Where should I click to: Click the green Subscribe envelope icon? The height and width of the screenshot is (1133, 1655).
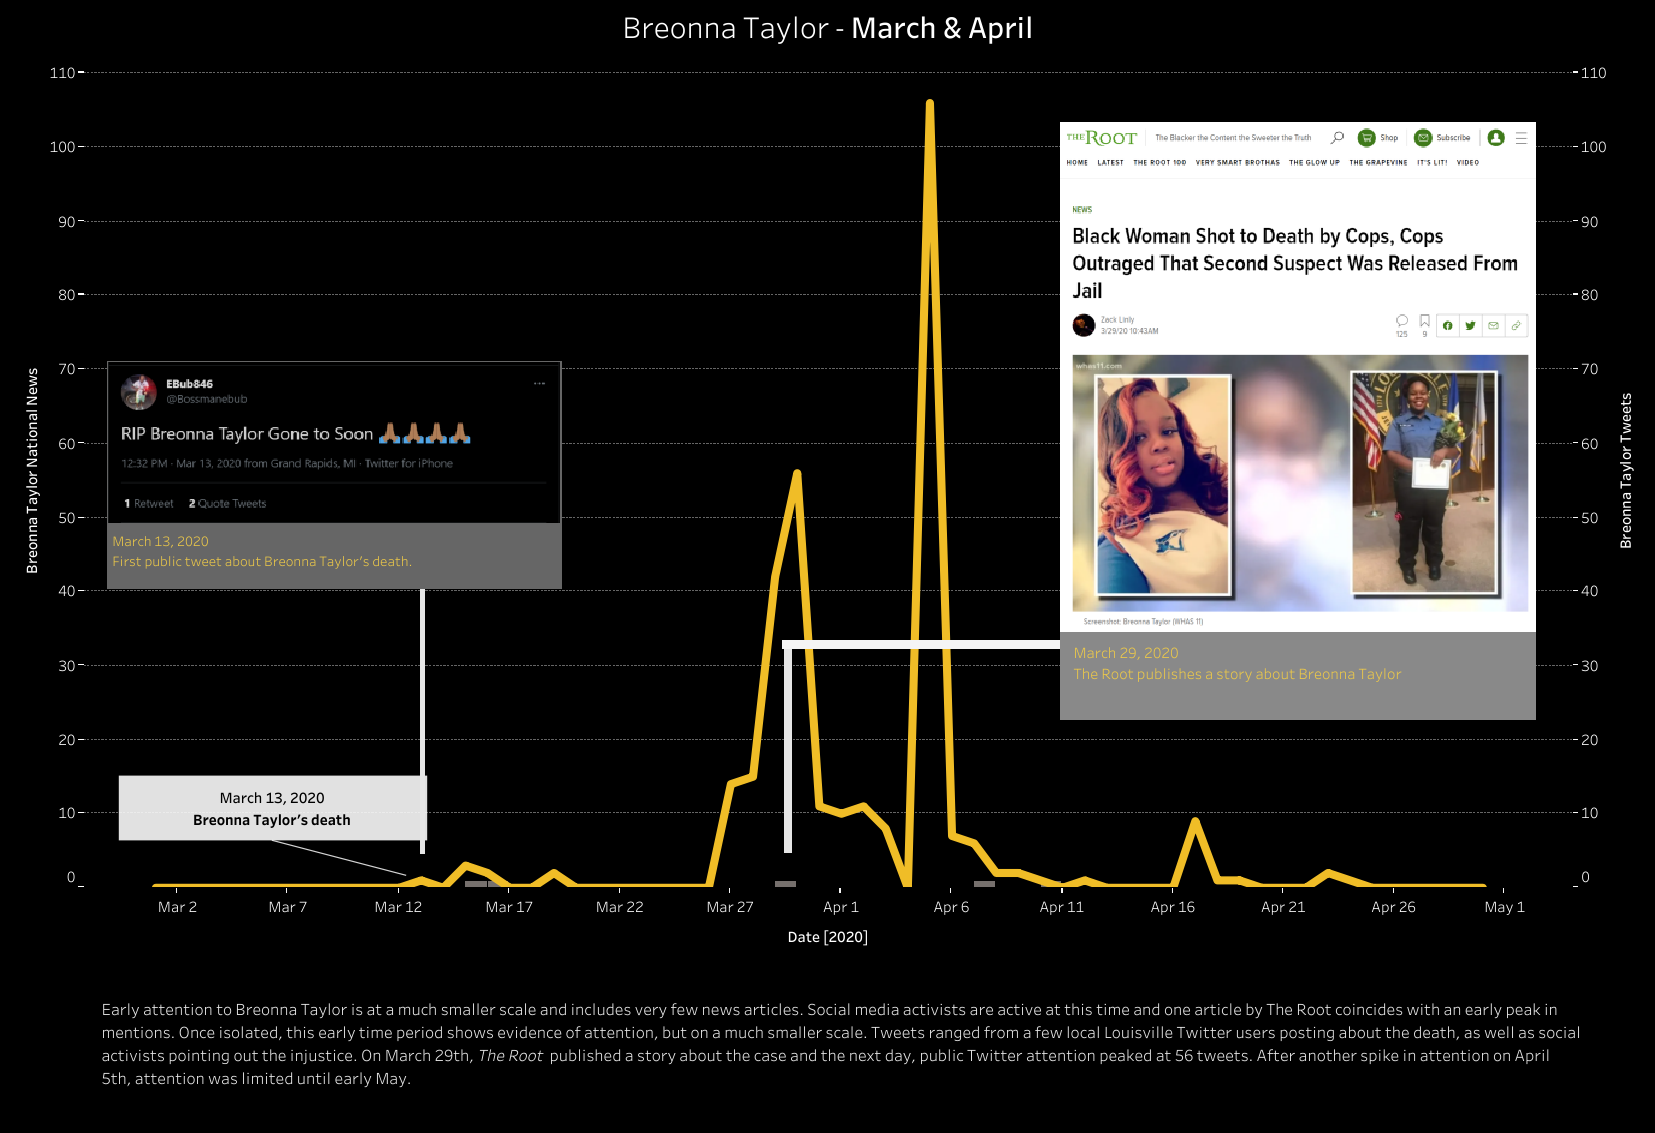pos(1423,137)
